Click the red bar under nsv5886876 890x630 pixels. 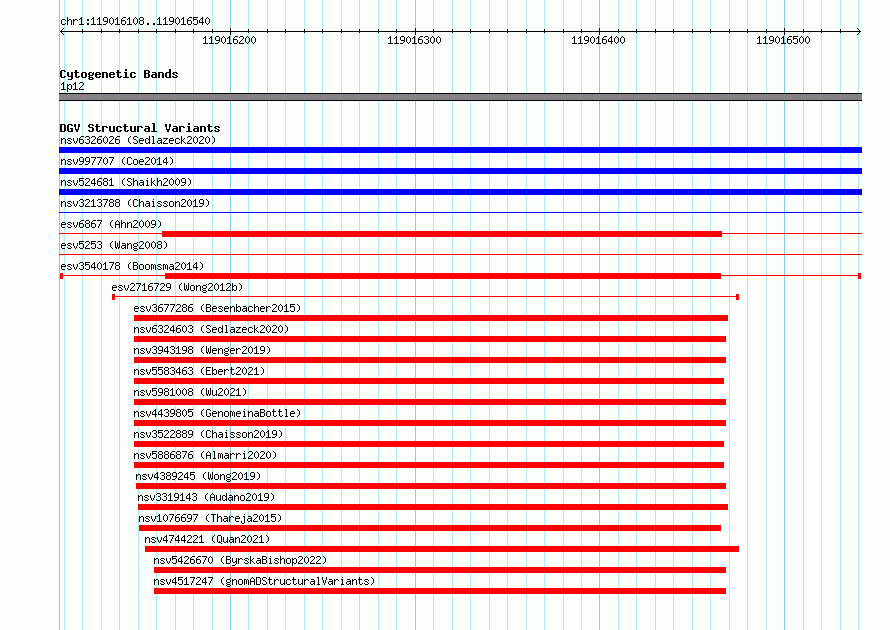point(429,465)
